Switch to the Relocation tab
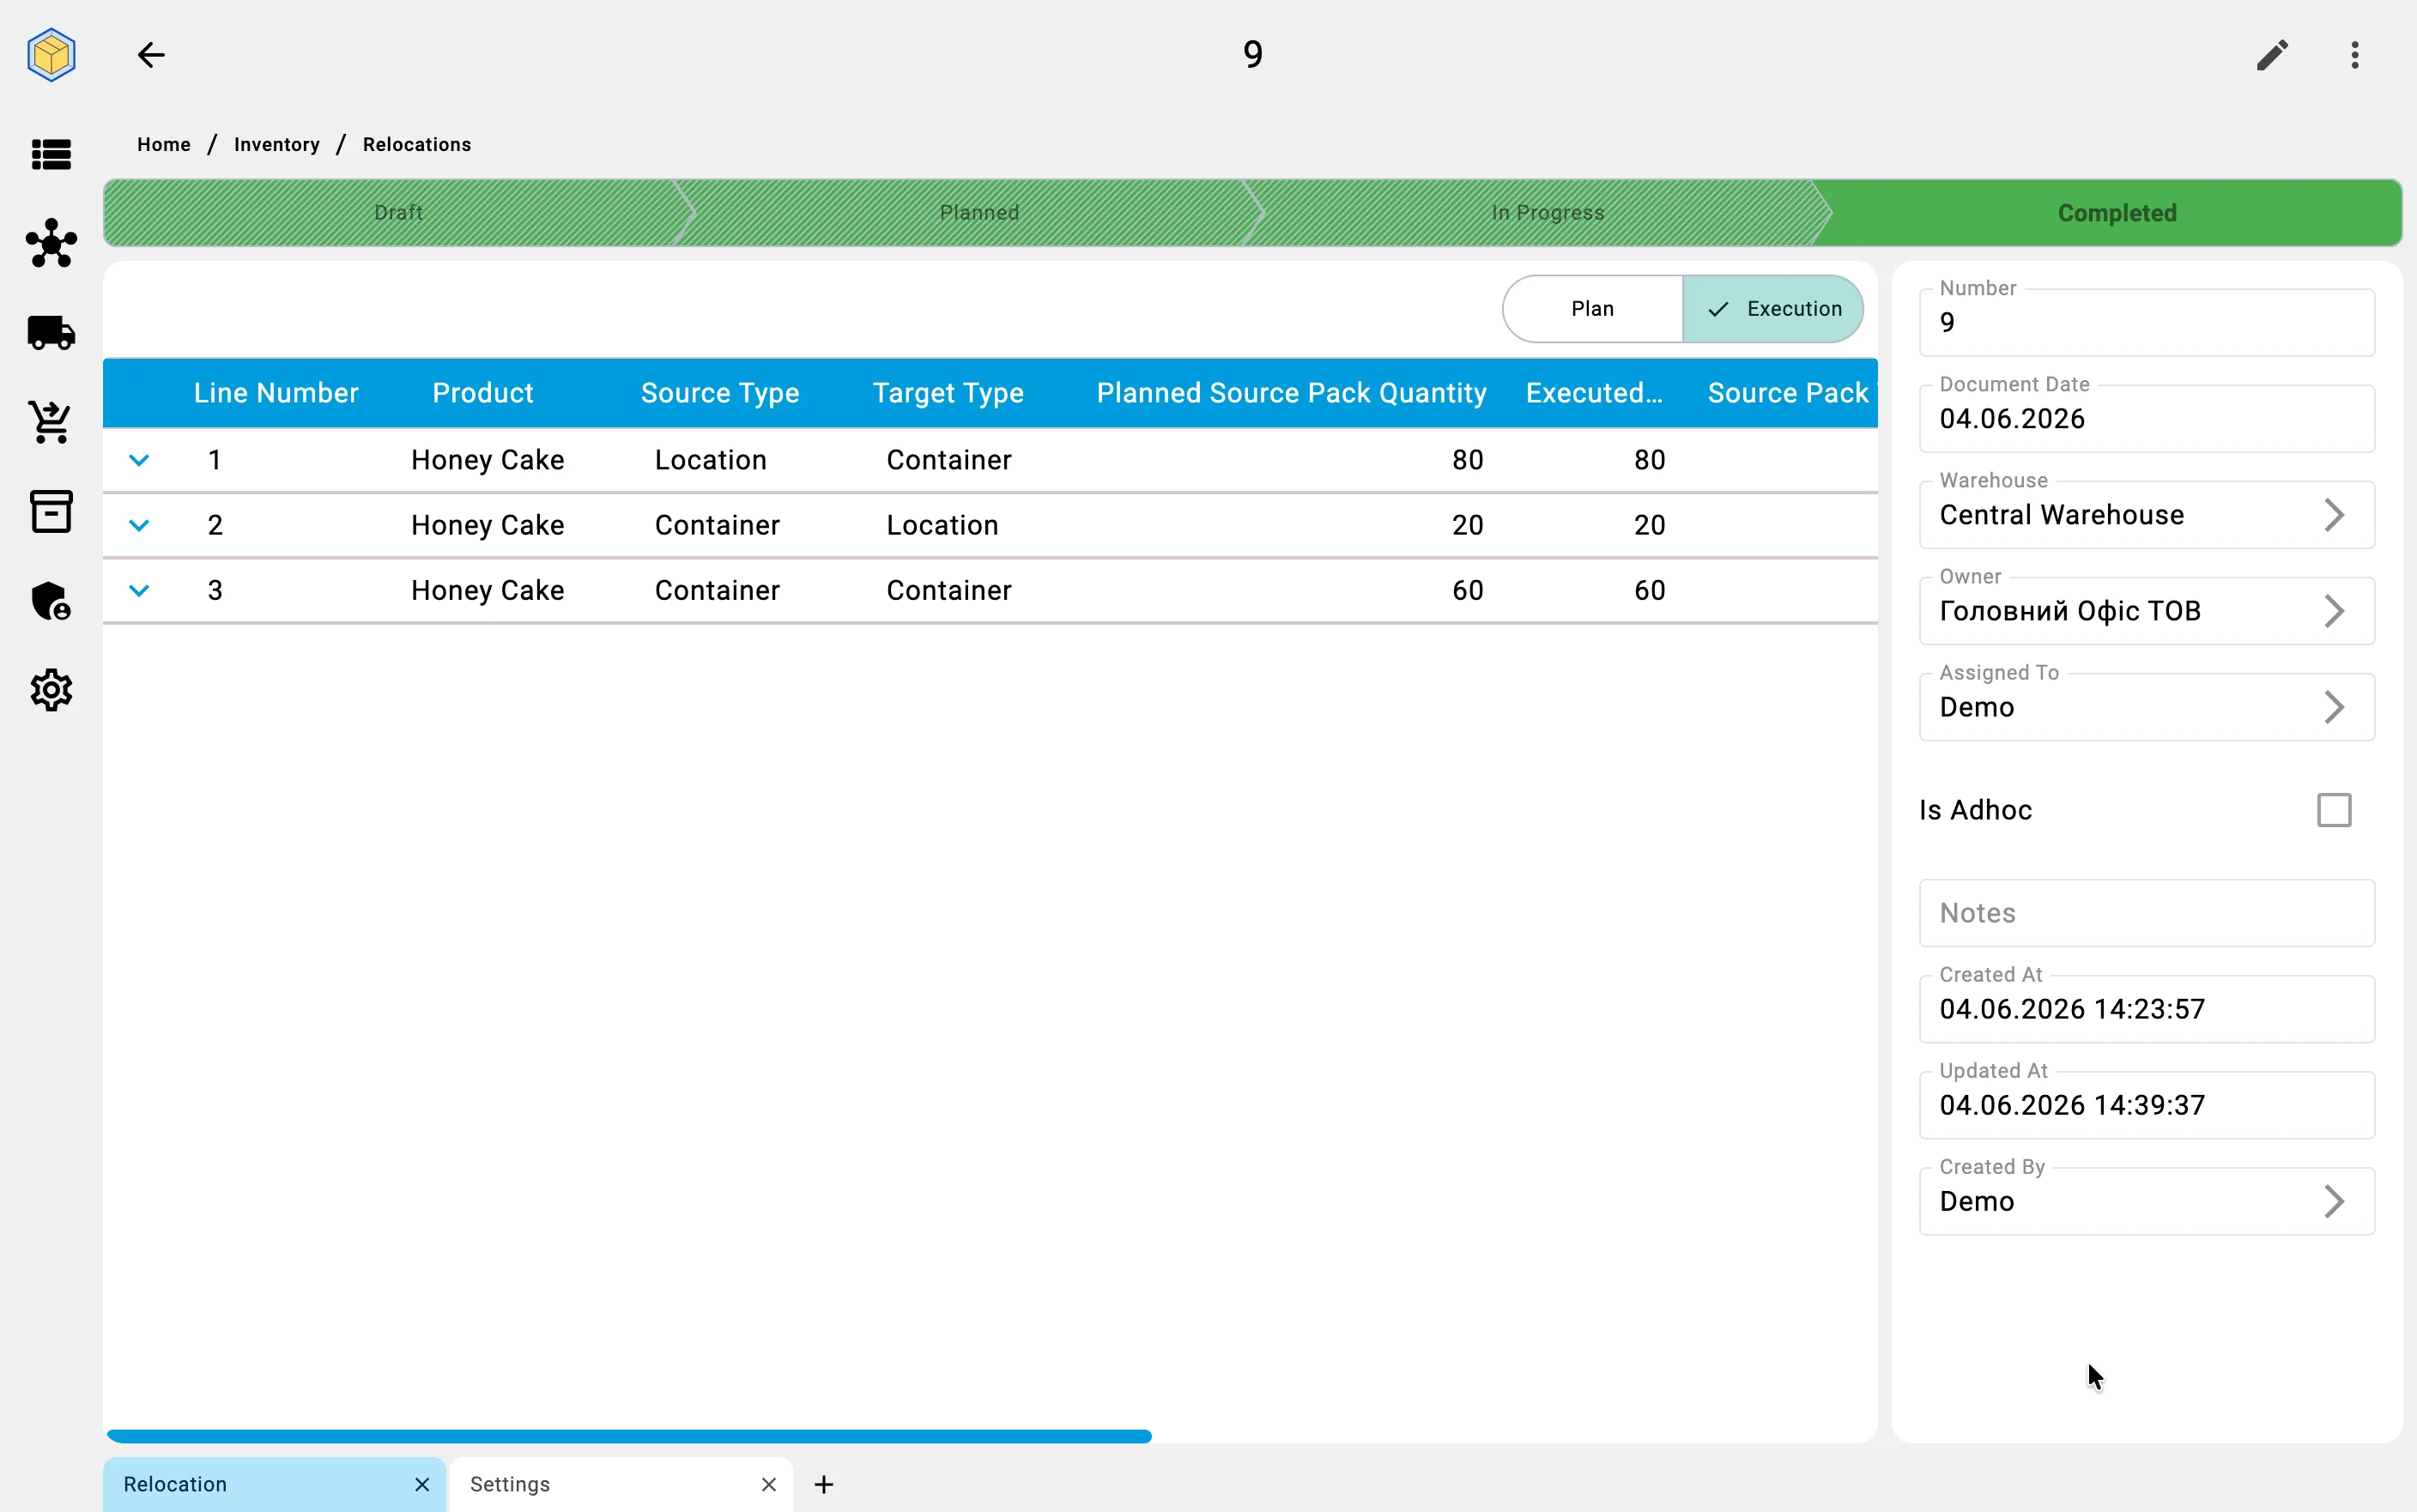The height and width of the screenshot is (1512, 2417). [274, 1485]
